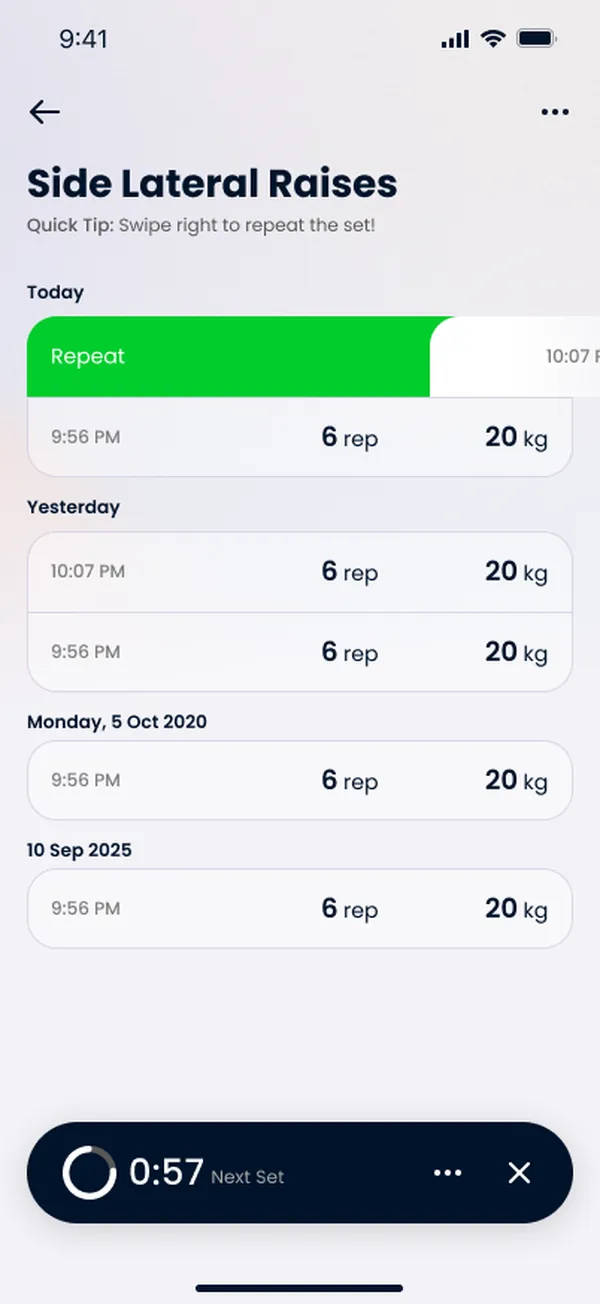Tap the back arrow icon

(45, 112)
